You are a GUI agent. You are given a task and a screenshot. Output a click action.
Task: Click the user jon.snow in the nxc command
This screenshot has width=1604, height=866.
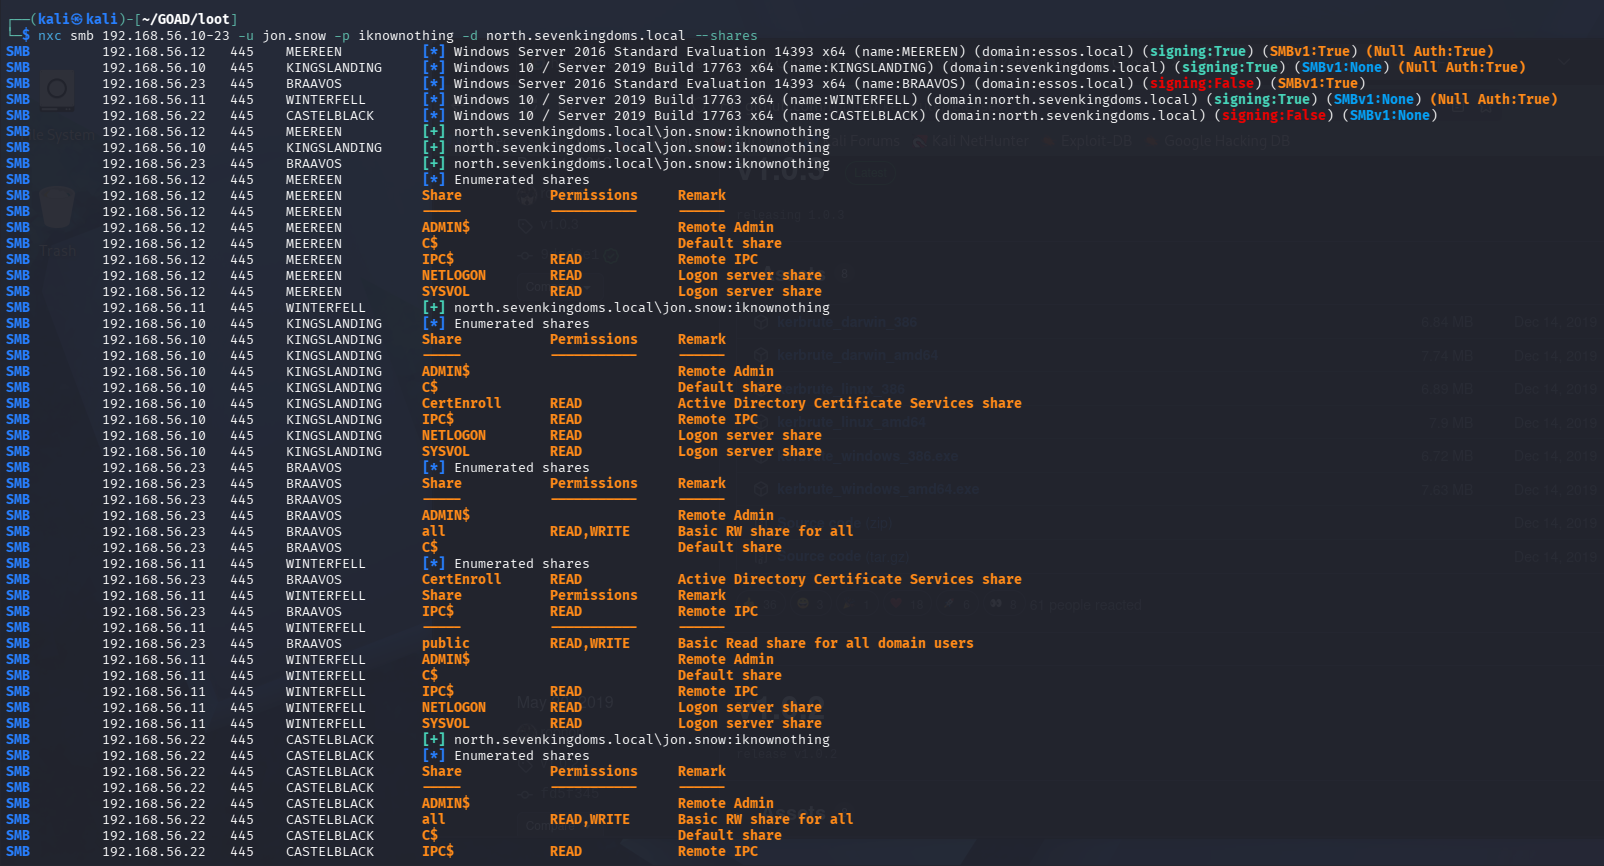point(294,35)
